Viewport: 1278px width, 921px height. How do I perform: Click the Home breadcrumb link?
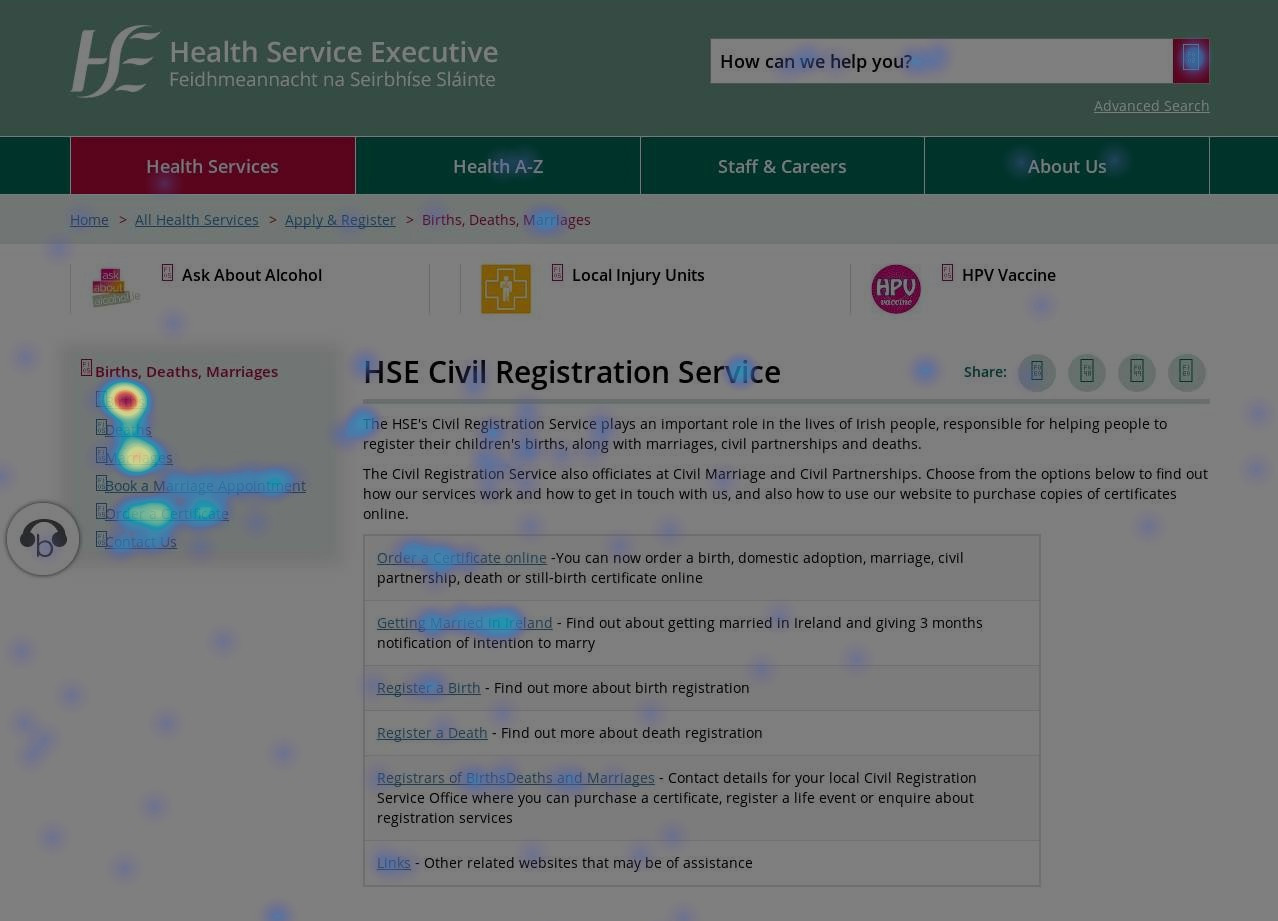tap(89, 220)
